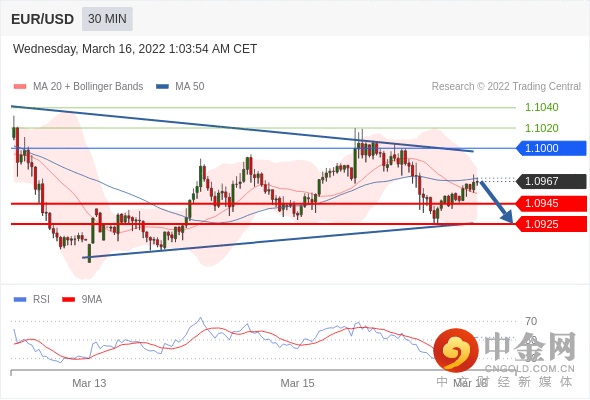This screenshot has width=590, height=400.
Task: Click the RSI 70 level label
Action: click(531, 321)
